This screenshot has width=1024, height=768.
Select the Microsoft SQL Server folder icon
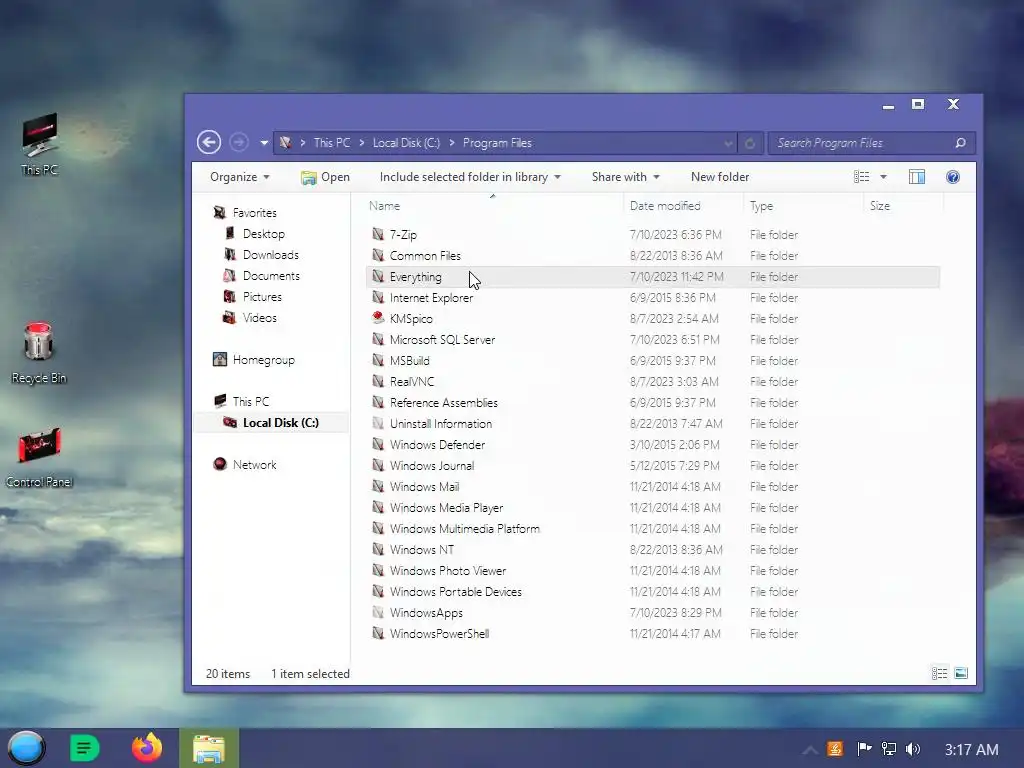pos(378,339)
